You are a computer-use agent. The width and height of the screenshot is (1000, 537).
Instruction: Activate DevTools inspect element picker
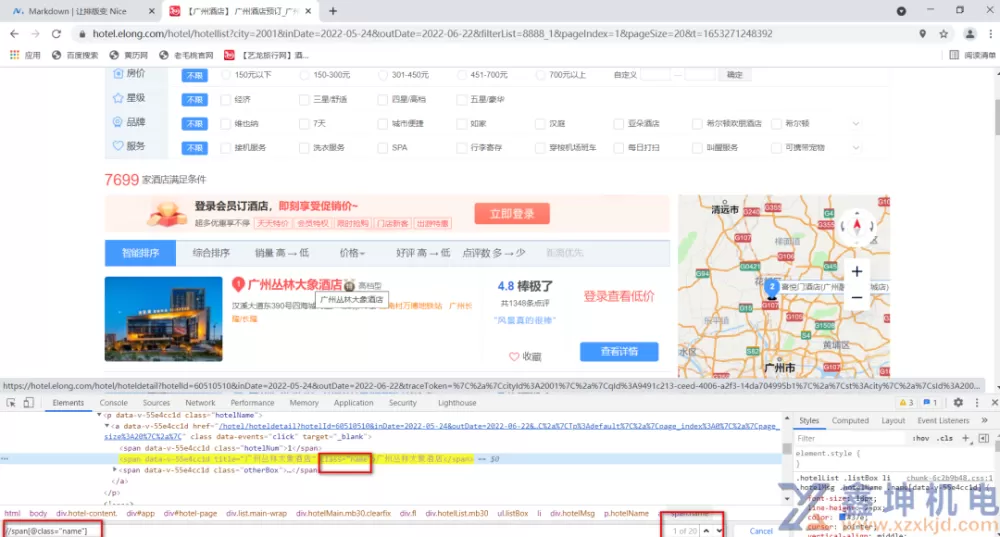coord(11,402)
